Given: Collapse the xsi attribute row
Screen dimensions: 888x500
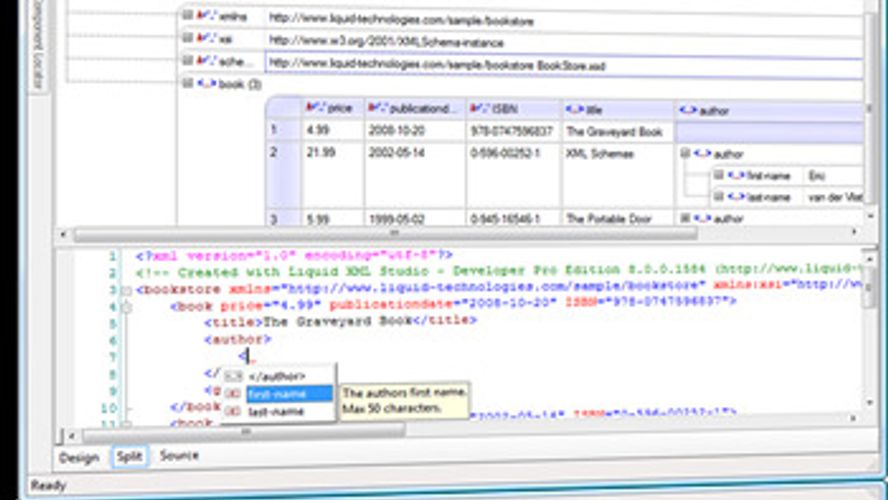Looking at the screenshot, I should pyautogui.click(x=187, y=37).
